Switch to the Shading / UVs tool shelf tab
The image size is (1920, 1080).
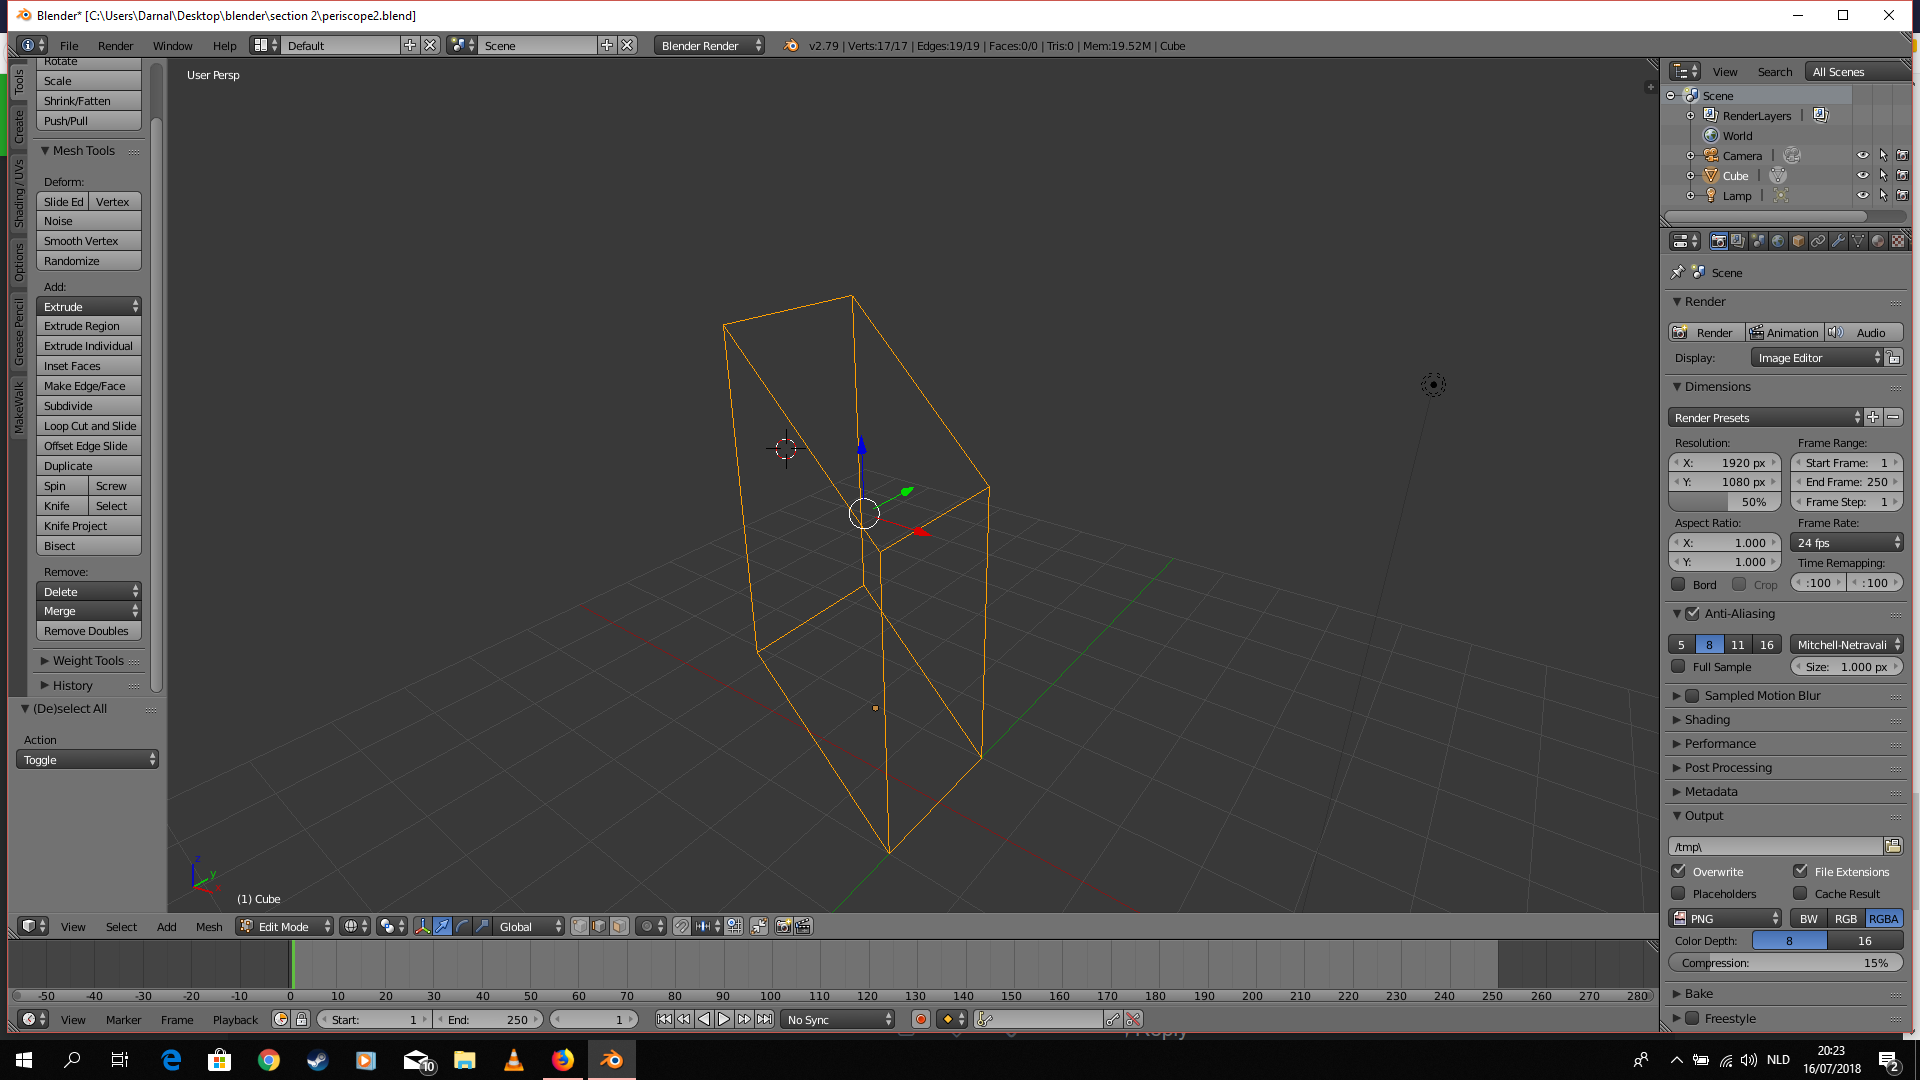pos(19,193)
